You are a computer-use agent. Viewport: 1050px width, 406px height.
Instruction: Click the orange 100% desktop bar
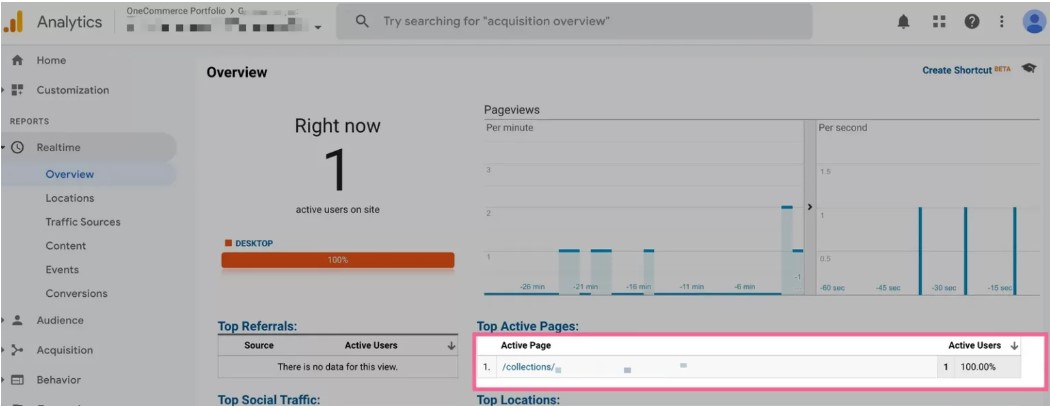click(338, 260)
